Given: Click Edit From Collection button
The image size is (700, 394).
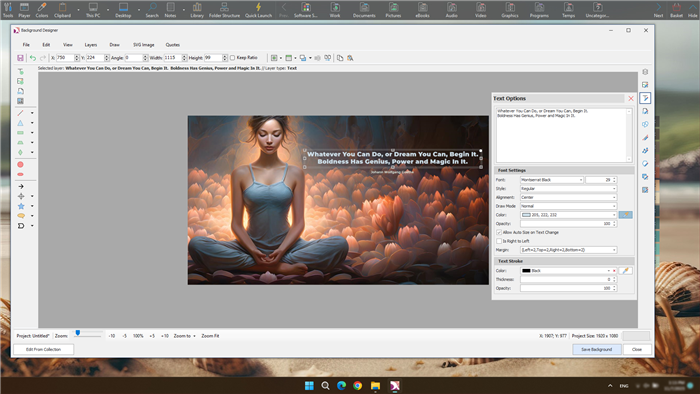Looking at the screenshot, I should (43, 349).
